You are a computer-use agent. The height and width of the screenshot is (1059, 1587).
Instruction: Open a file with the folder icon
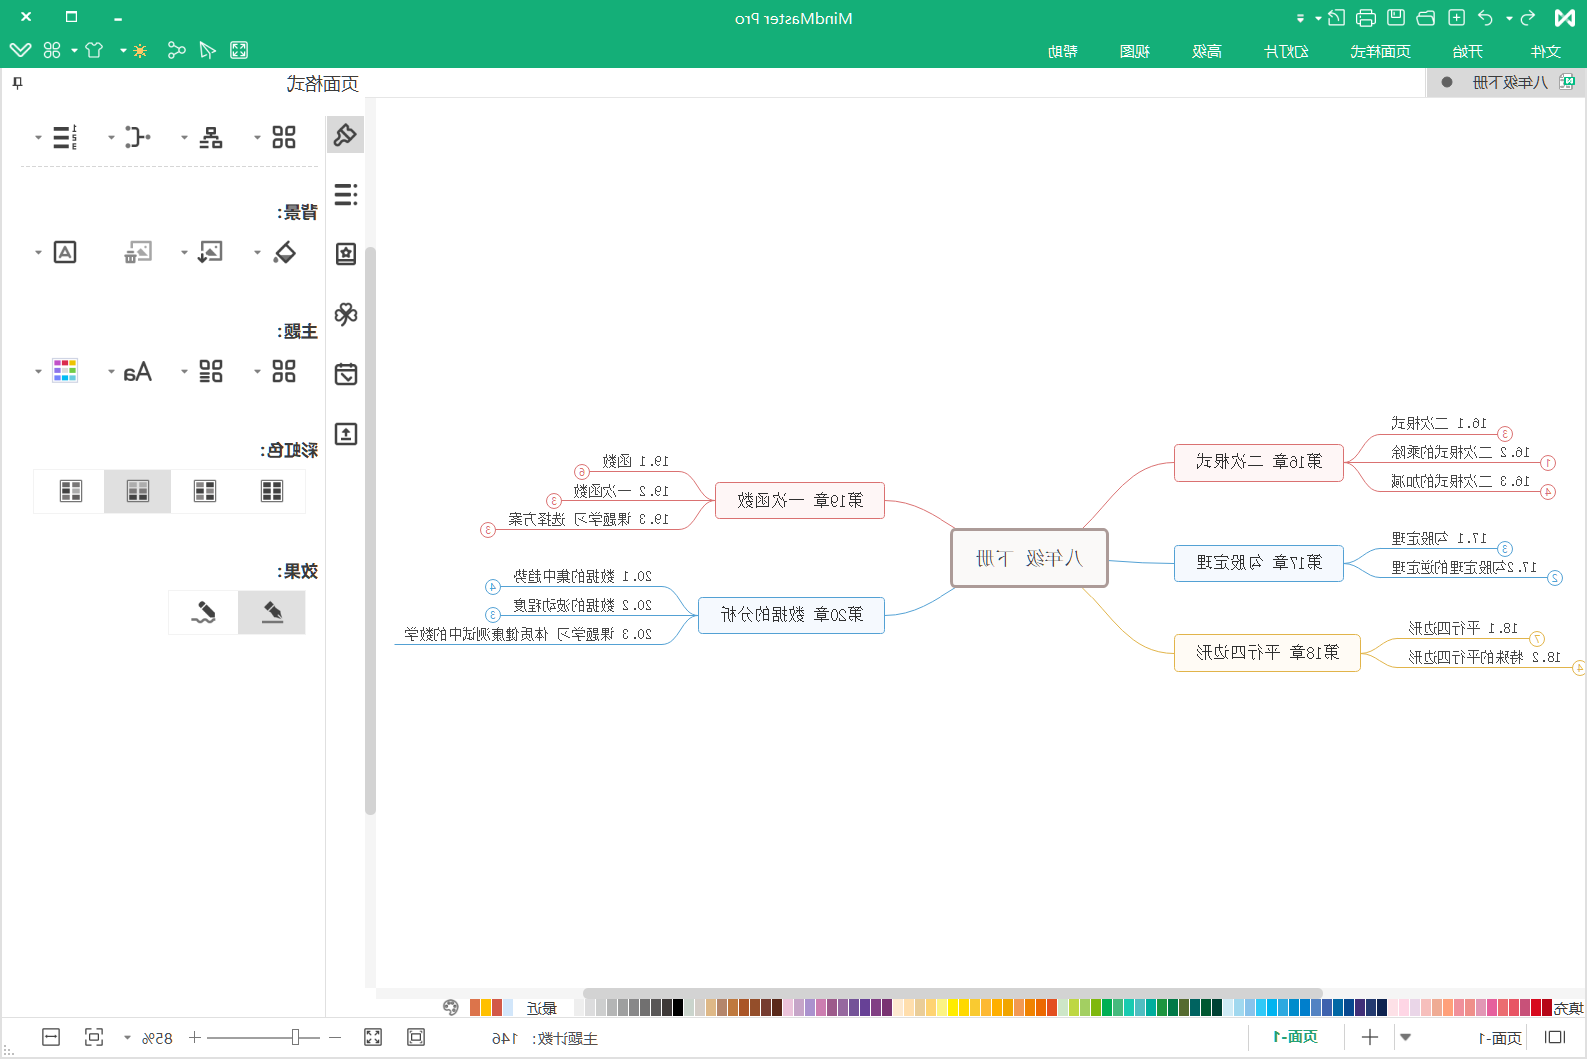point(1427,18)
